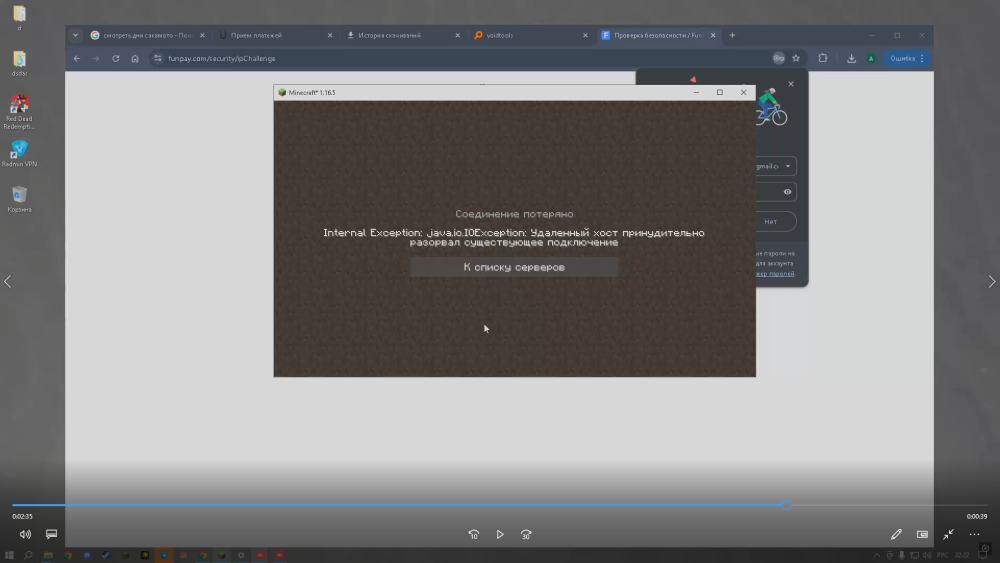Expand Chrome tab search dropdown arrow

tap(75, 35)
